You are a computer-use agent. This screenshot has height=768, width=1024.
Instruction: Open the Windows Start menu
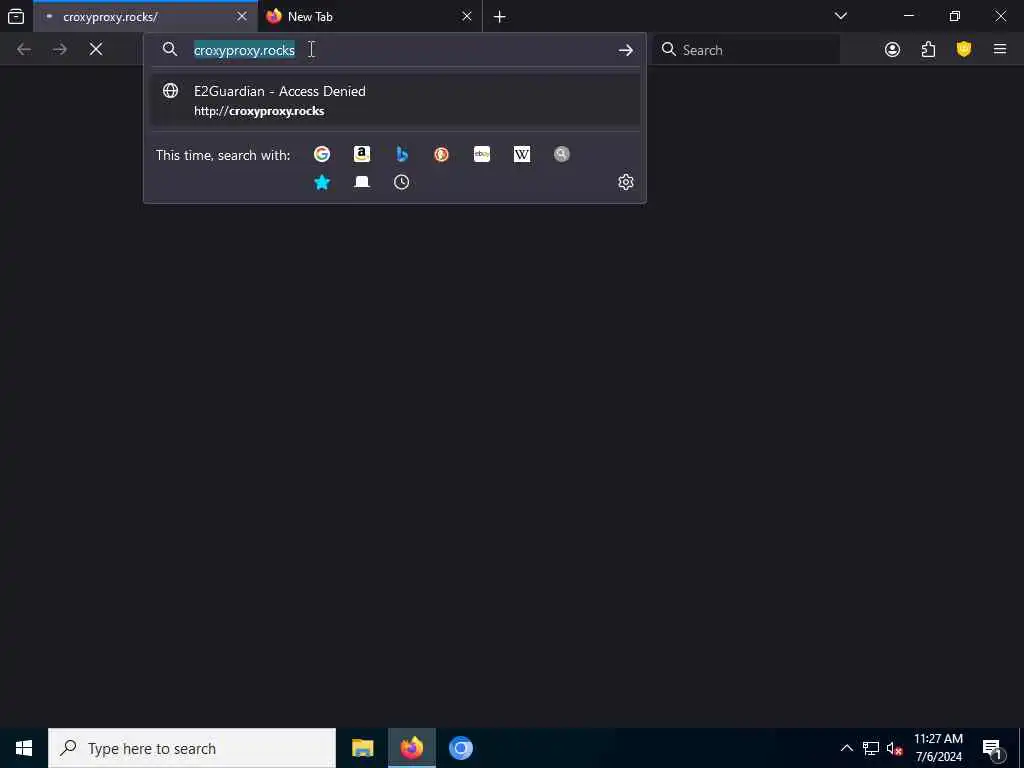pyautogui.click(x=24, y=748)
